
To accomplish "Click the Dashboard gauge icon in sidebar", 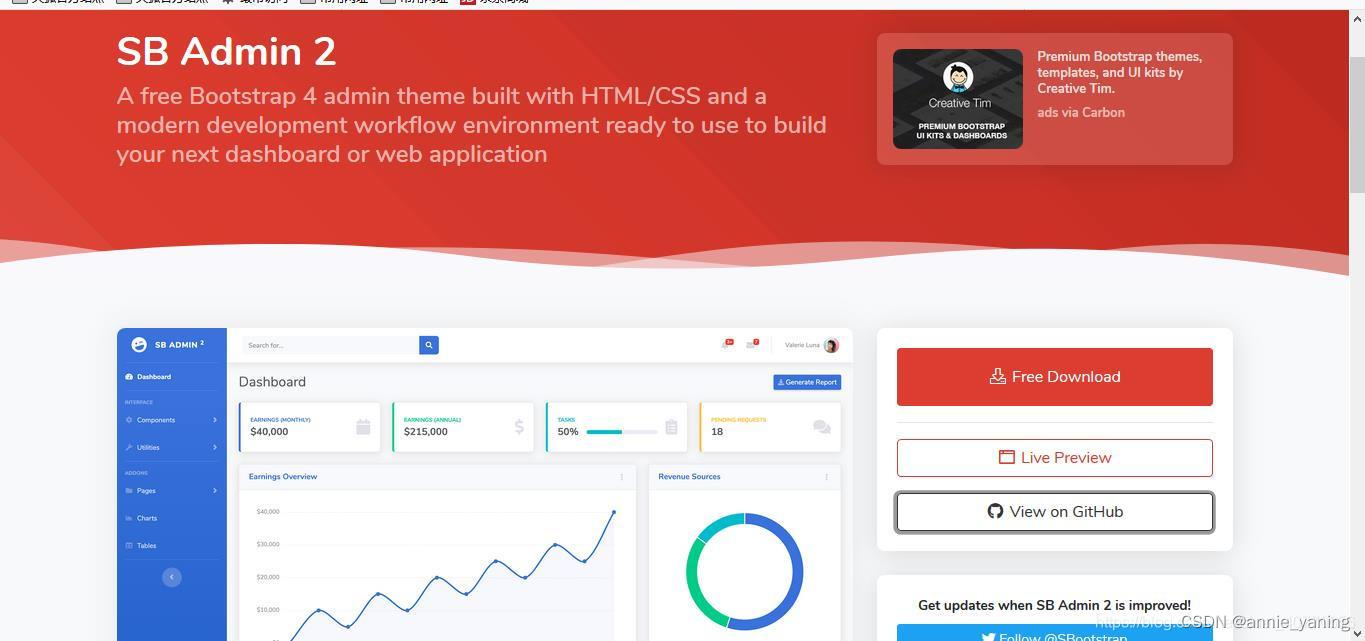I will click(x=129, y=377).
